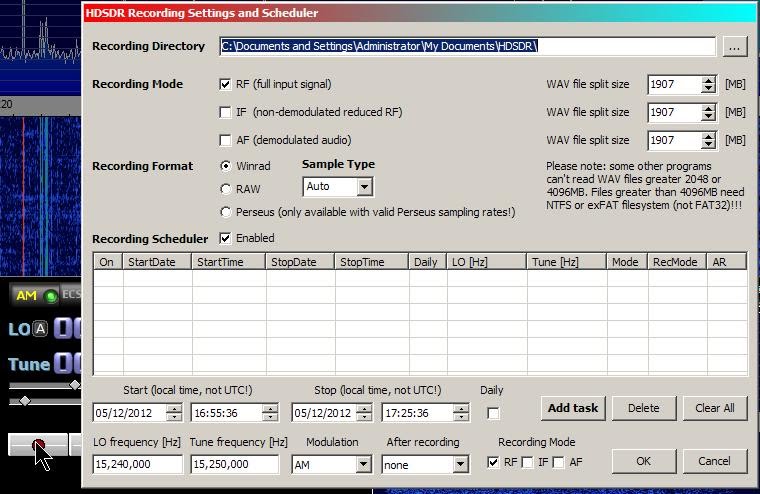Click the StopTime column header
Image resolution: width=760 pixels, height=494 pixels.
pos(371,262)
